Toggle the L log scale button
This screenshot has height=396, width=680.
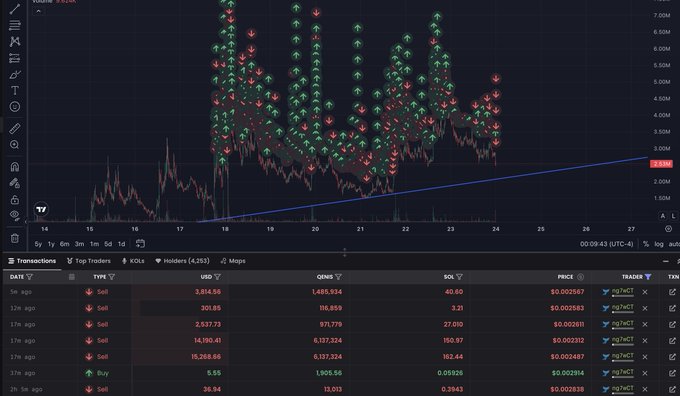673,216
